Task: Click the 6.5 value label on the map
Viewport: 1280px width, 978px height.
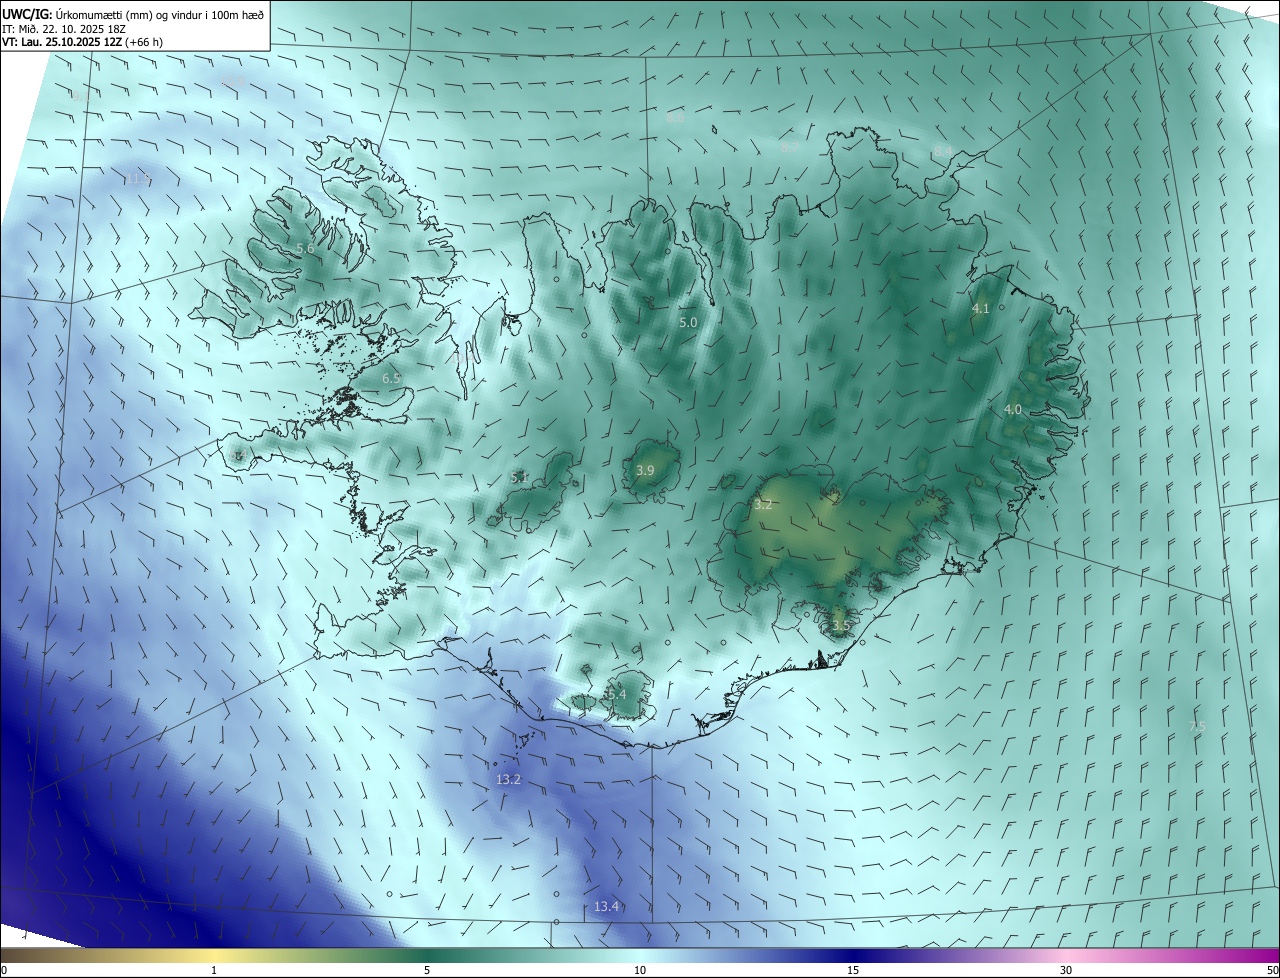Action: pyautogui.click(x=391, y=379)
